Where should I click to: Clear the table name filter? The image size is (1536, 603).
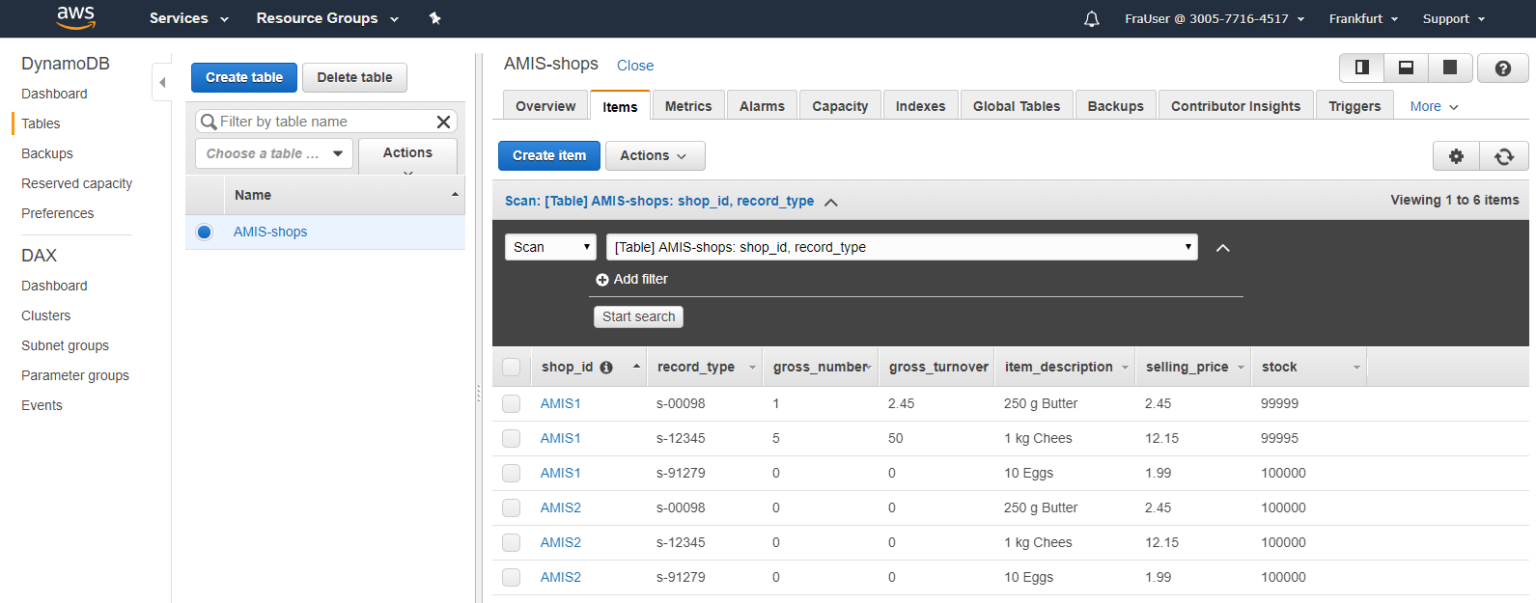click(x=443, y=122)
